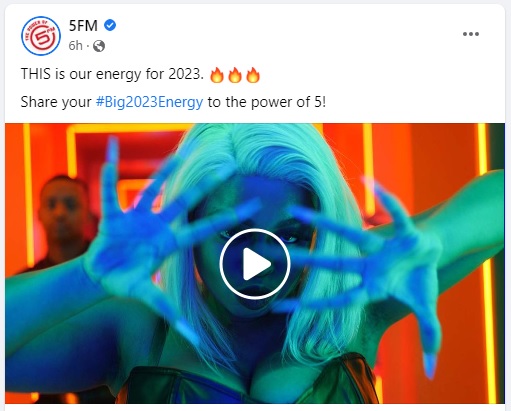Screen dimensions: 511x411
Task: Click the words 'Share your' in the caption
Action: (56, 102)
